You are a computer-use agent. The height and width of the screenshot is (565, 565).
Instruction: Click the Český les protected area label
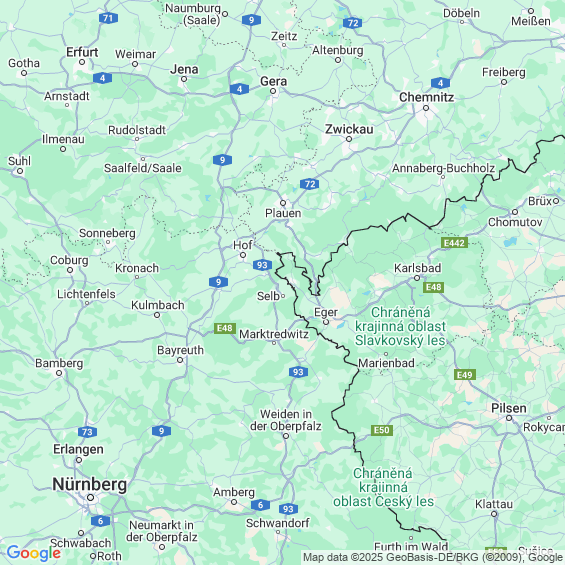point(383,488)
